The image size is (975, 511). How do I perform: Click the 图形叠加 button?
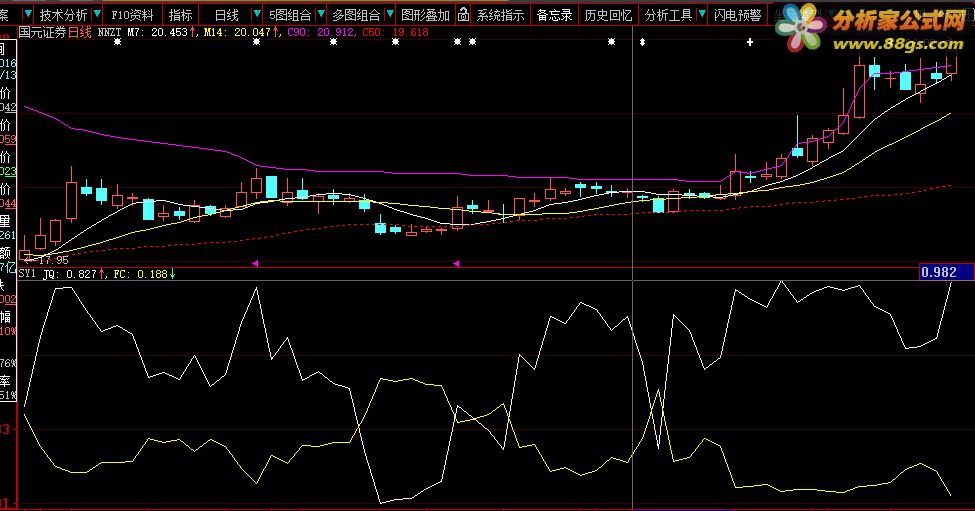[425, 15]
